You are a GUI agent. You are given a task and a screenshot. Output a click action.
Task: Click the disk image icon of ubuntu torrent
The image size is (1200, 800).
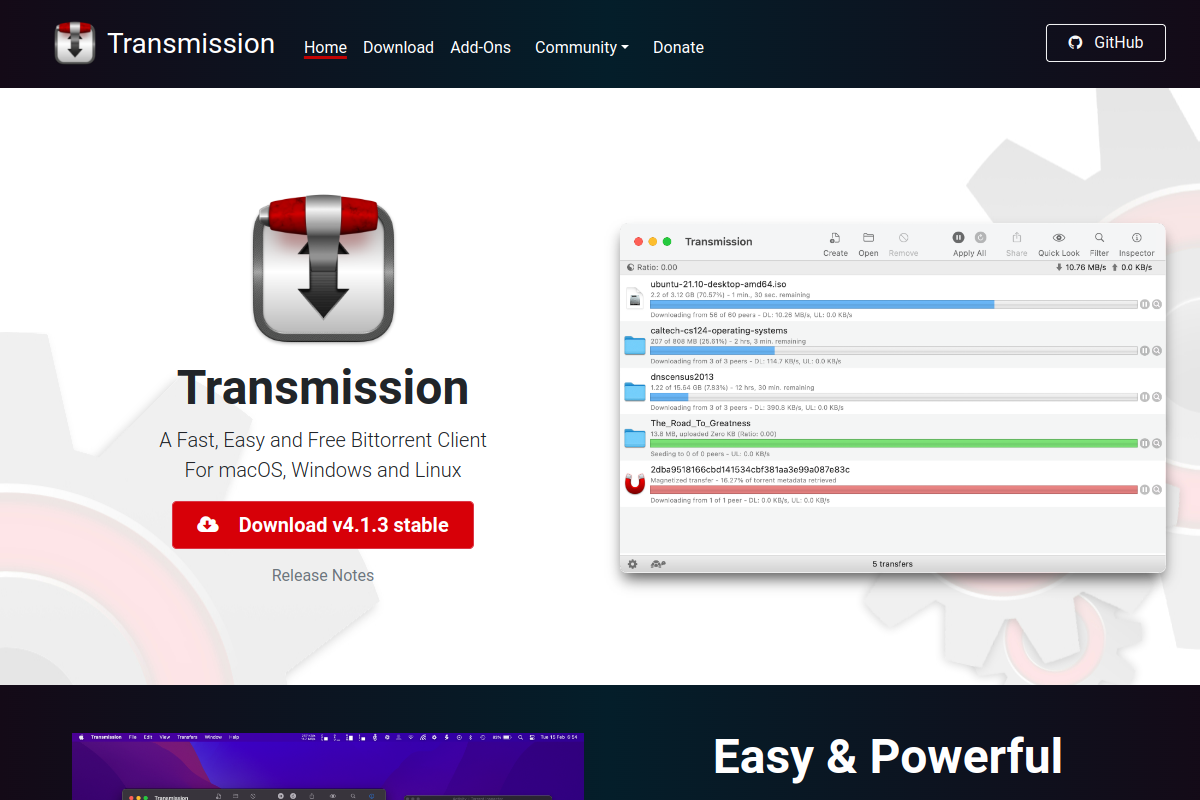tap(634, 298)
